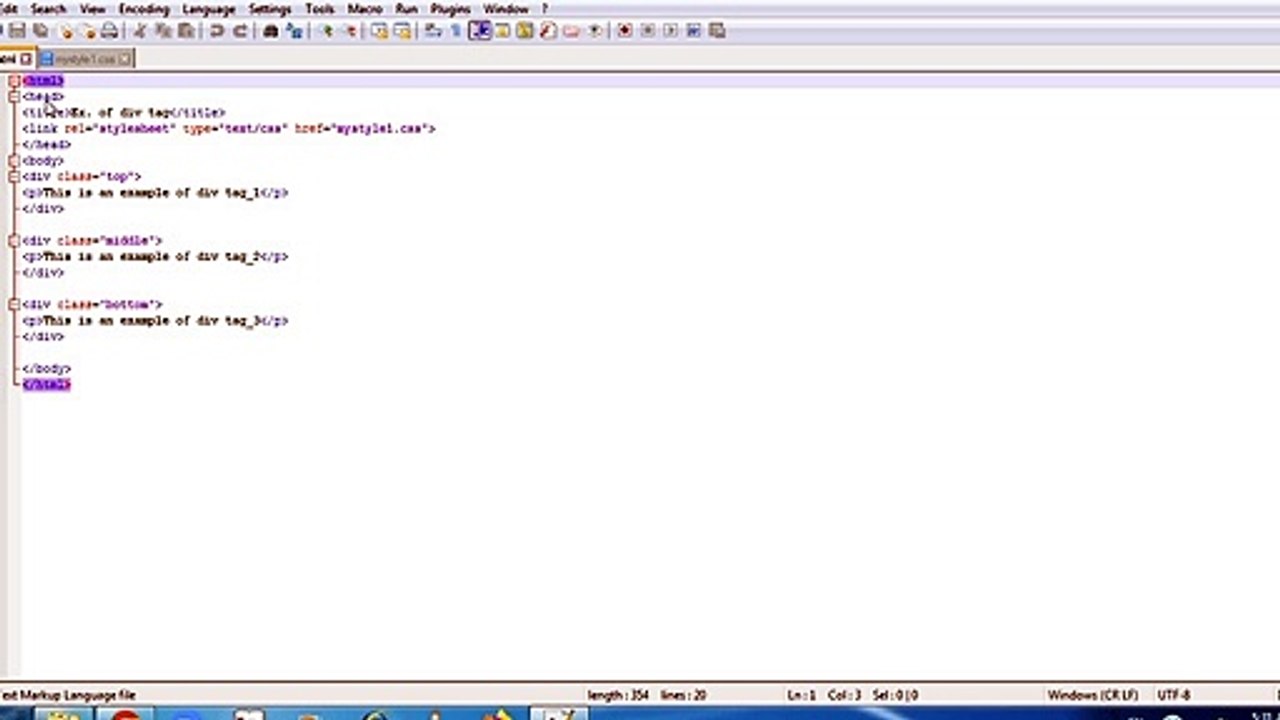Open the Search menu
This screenshot has width=1280, height=720.
48,8
